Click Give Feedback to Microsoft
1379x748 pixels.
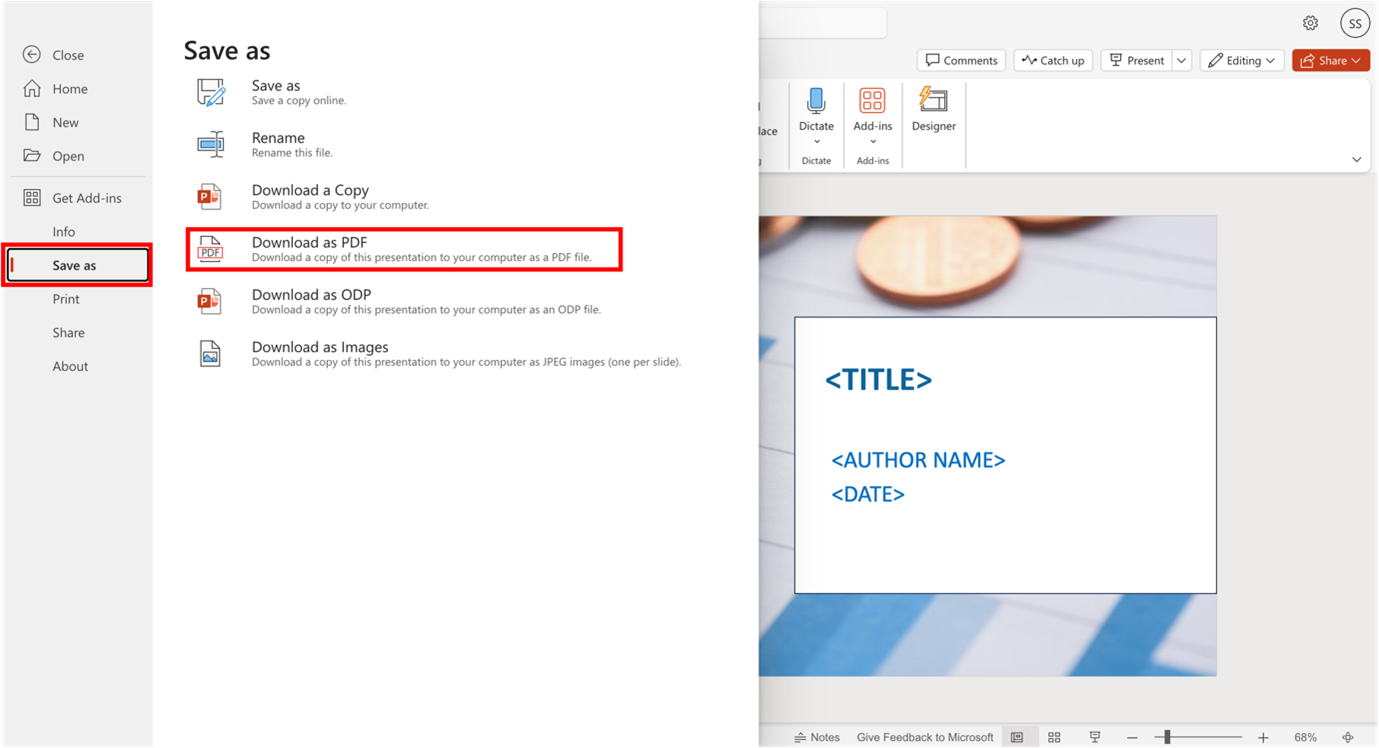[x=925, y=737]
